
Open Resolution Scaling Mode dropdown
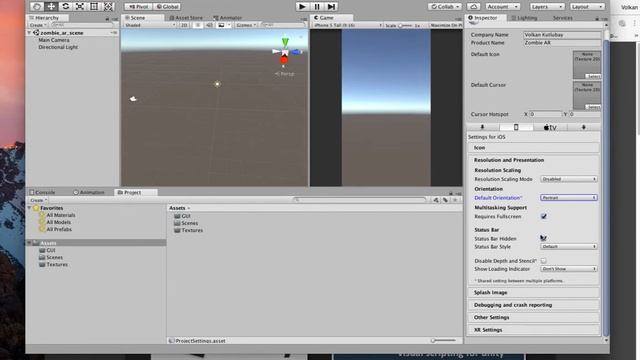pyautogui.click(x=569, y=179)
